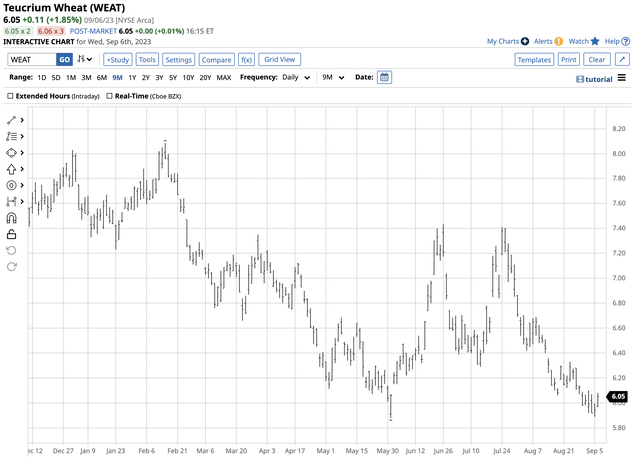Expand the line tool options chevron

pos(22,120)
